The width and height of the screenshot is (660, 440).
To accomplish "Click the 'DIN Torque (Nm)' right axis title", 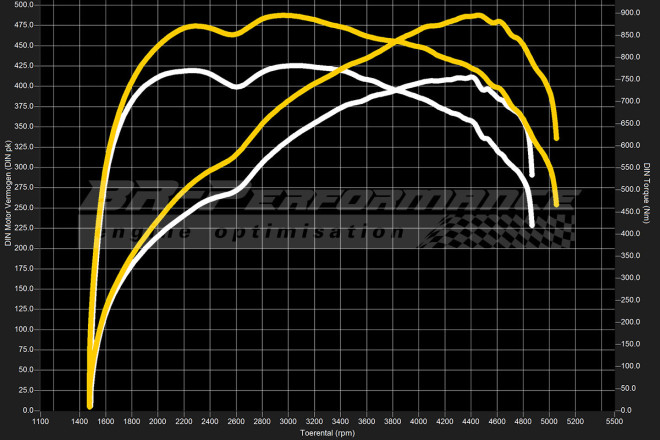I will pyautogui.click(x=648, y=207).
